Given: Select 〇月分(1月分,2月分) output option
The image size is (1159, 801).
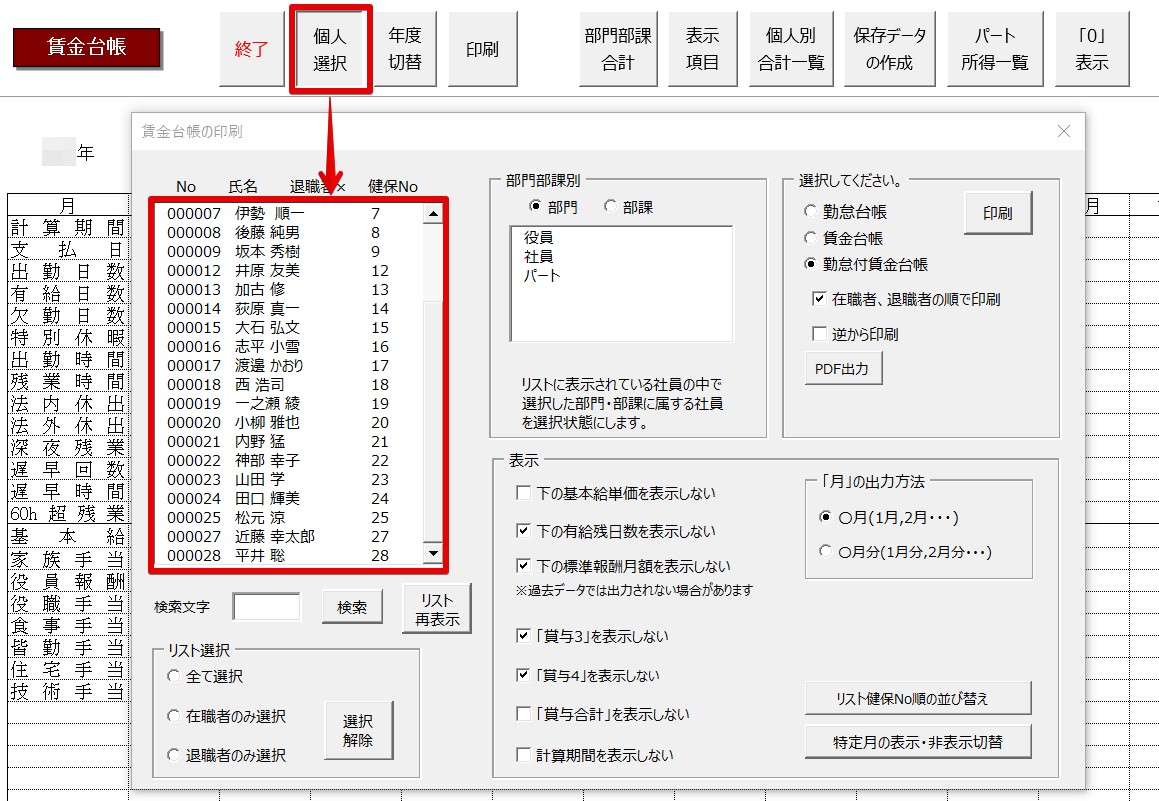Looking at the screenshot, I should tap(825, 551).
